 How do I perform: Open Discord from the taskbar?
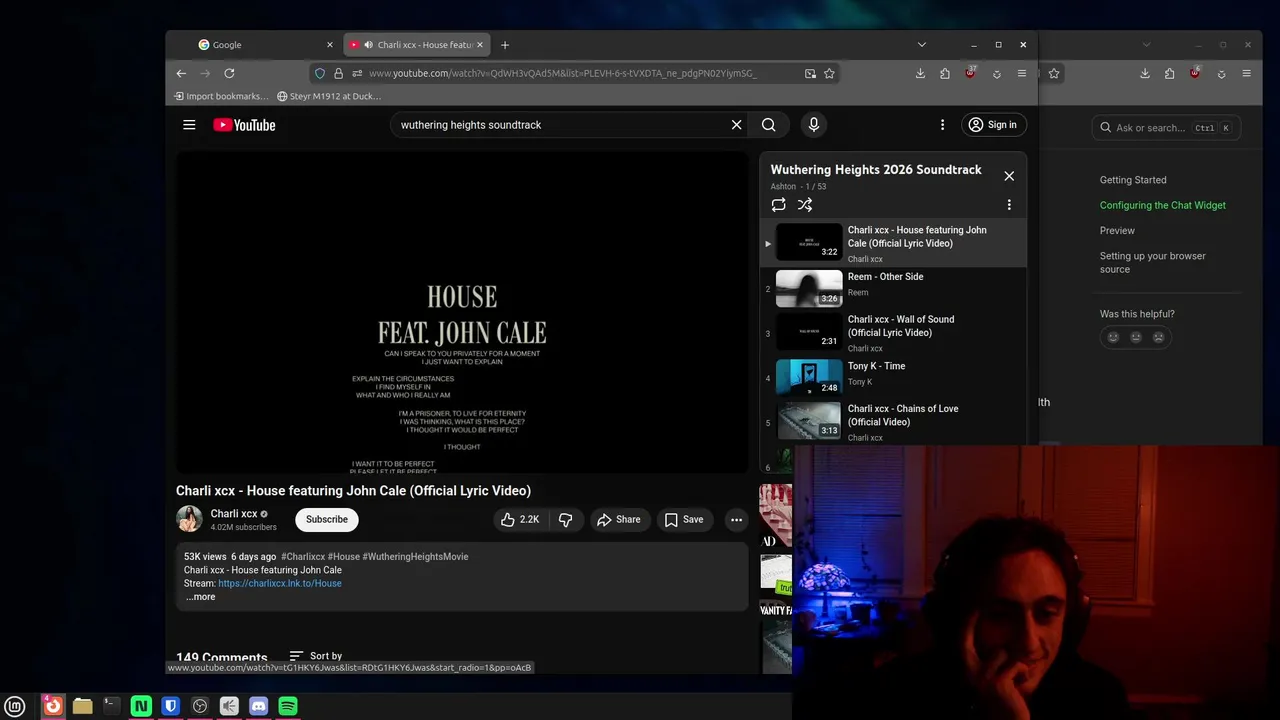[x=258, y=706]
